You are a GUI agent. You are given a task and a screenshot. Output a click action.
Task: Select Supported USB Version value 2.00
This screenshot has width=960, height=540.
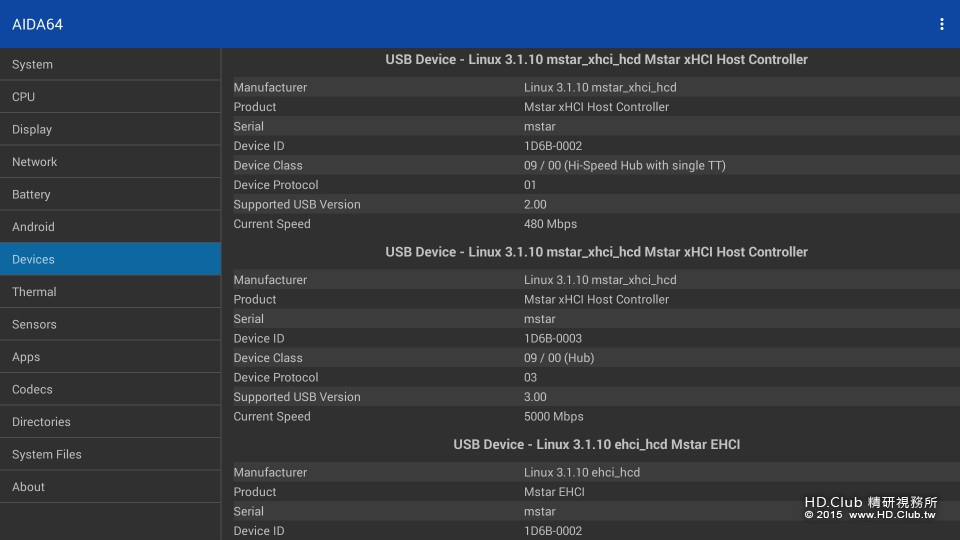[x=535, y=204]
